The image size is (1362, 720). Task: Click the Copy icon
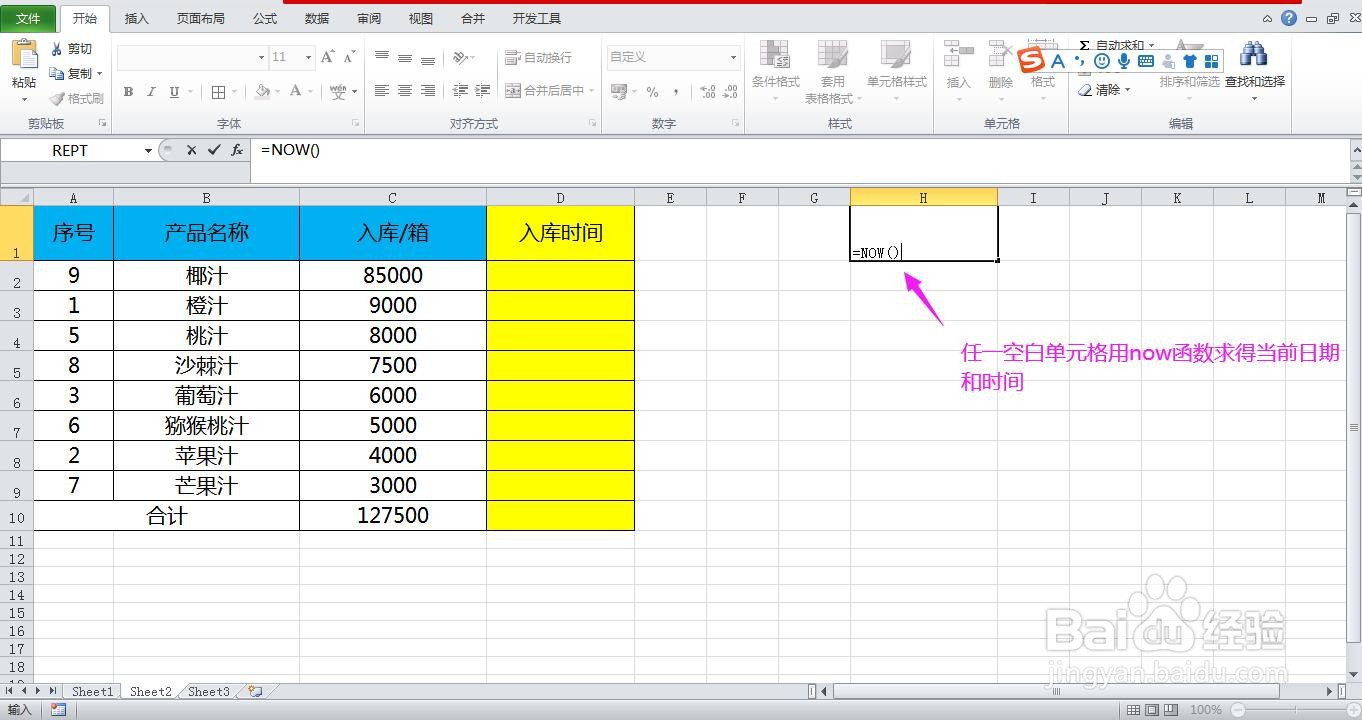57,74
